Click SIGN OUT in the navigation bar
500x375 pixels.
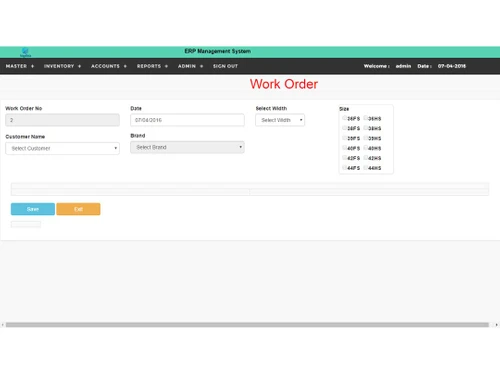[225, 66]
